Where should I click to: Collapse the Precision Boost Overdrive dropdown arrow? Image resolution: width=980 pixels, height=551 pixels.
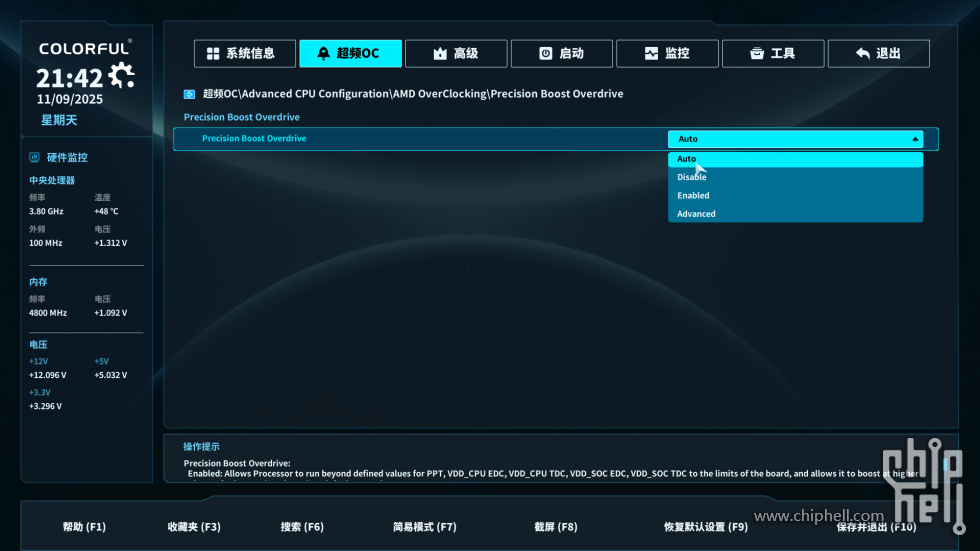tap(915, 139)
